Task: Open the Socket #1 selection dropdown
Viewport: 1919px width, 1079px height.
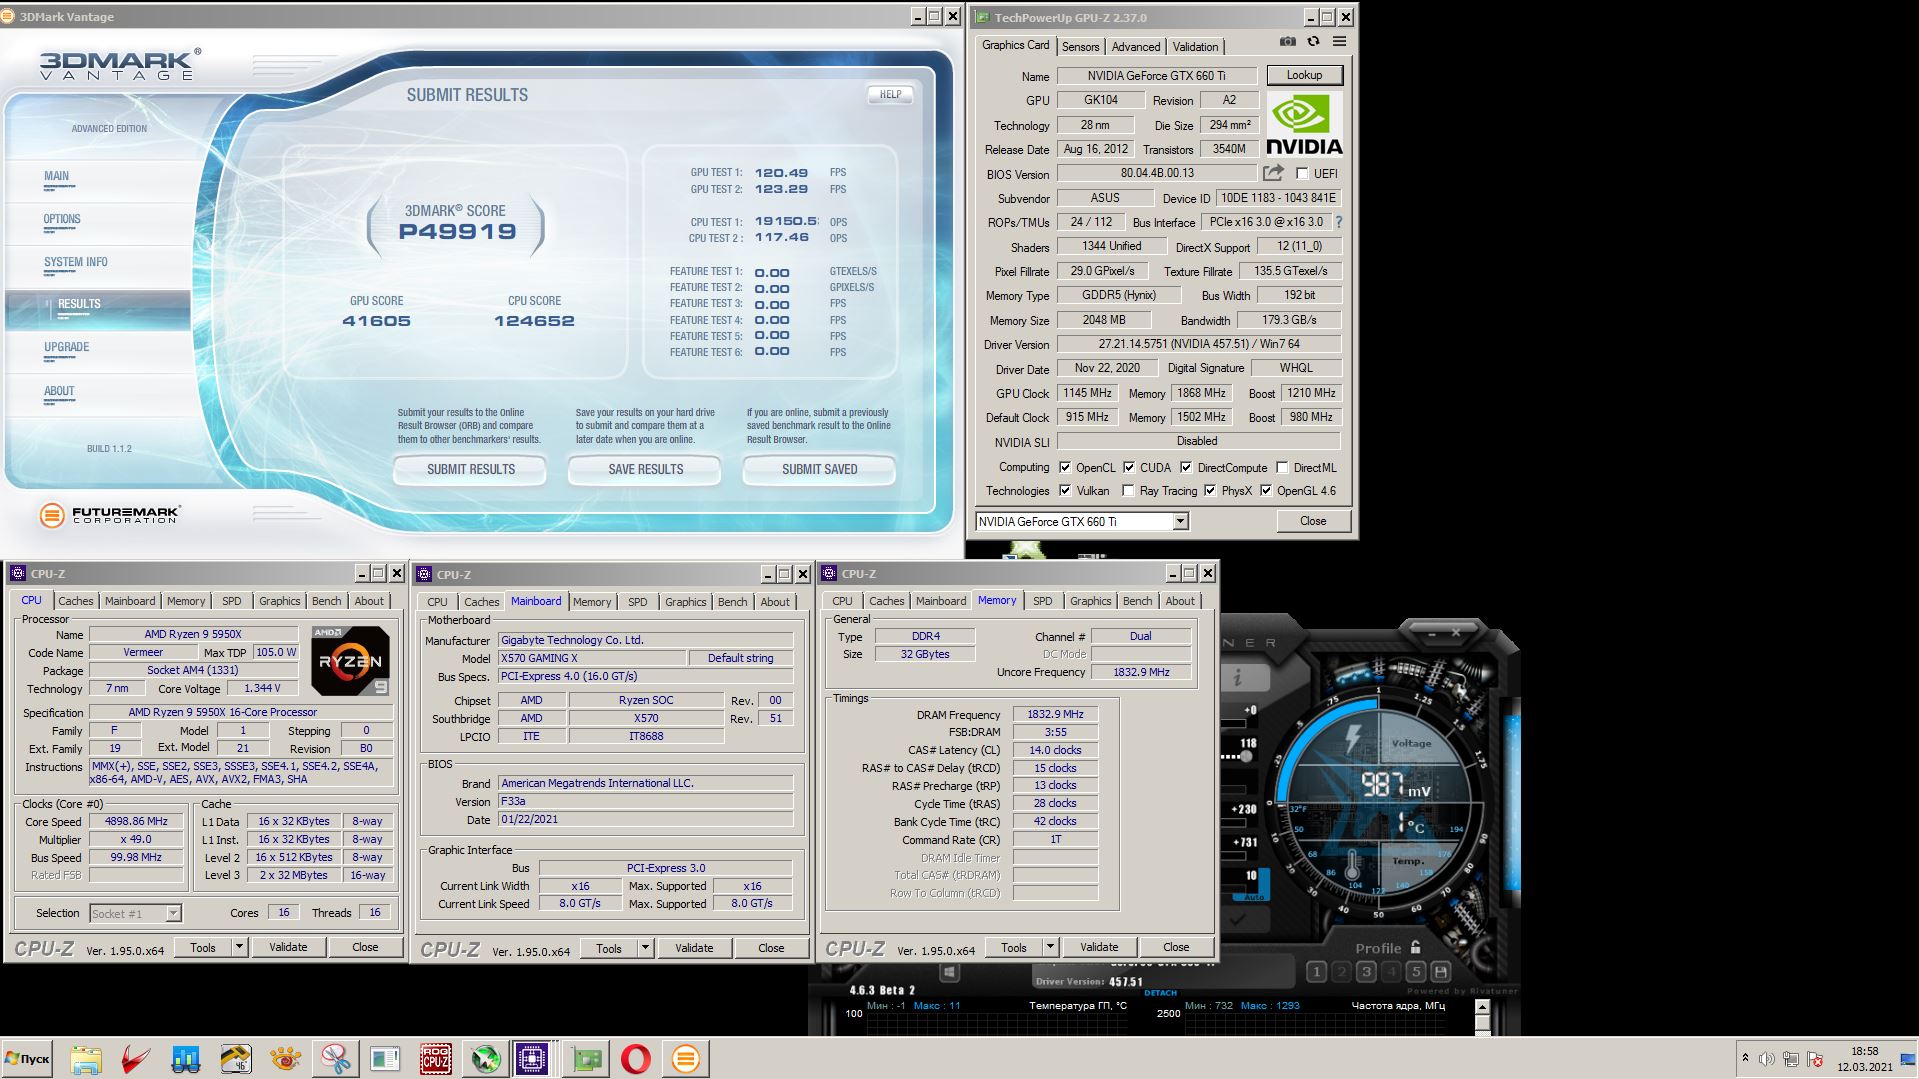Action: pyautogui.click(x=173, y=913)
